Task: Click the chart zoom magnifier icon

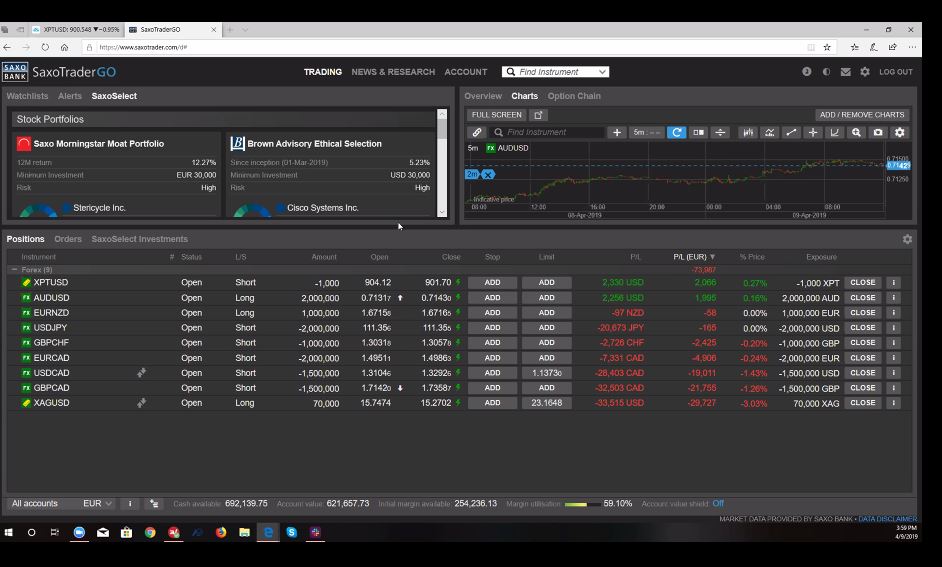Action: (x=856, y=132)
